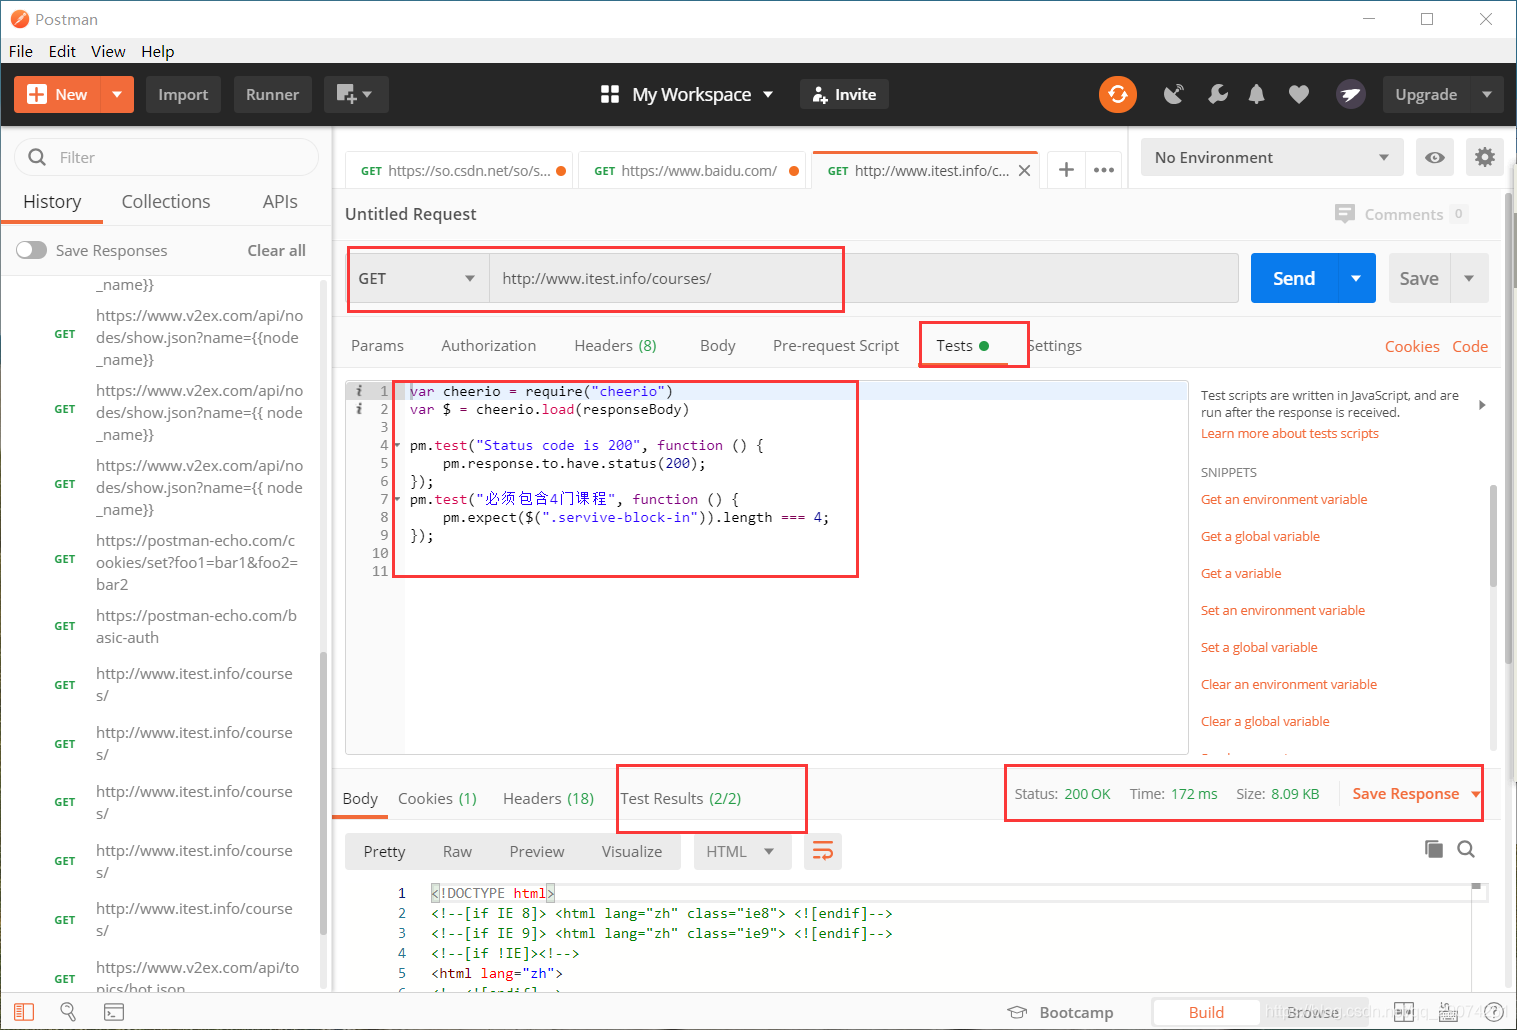
Task: Click the search icon in Filter box
Action: (x=37, y=157)
